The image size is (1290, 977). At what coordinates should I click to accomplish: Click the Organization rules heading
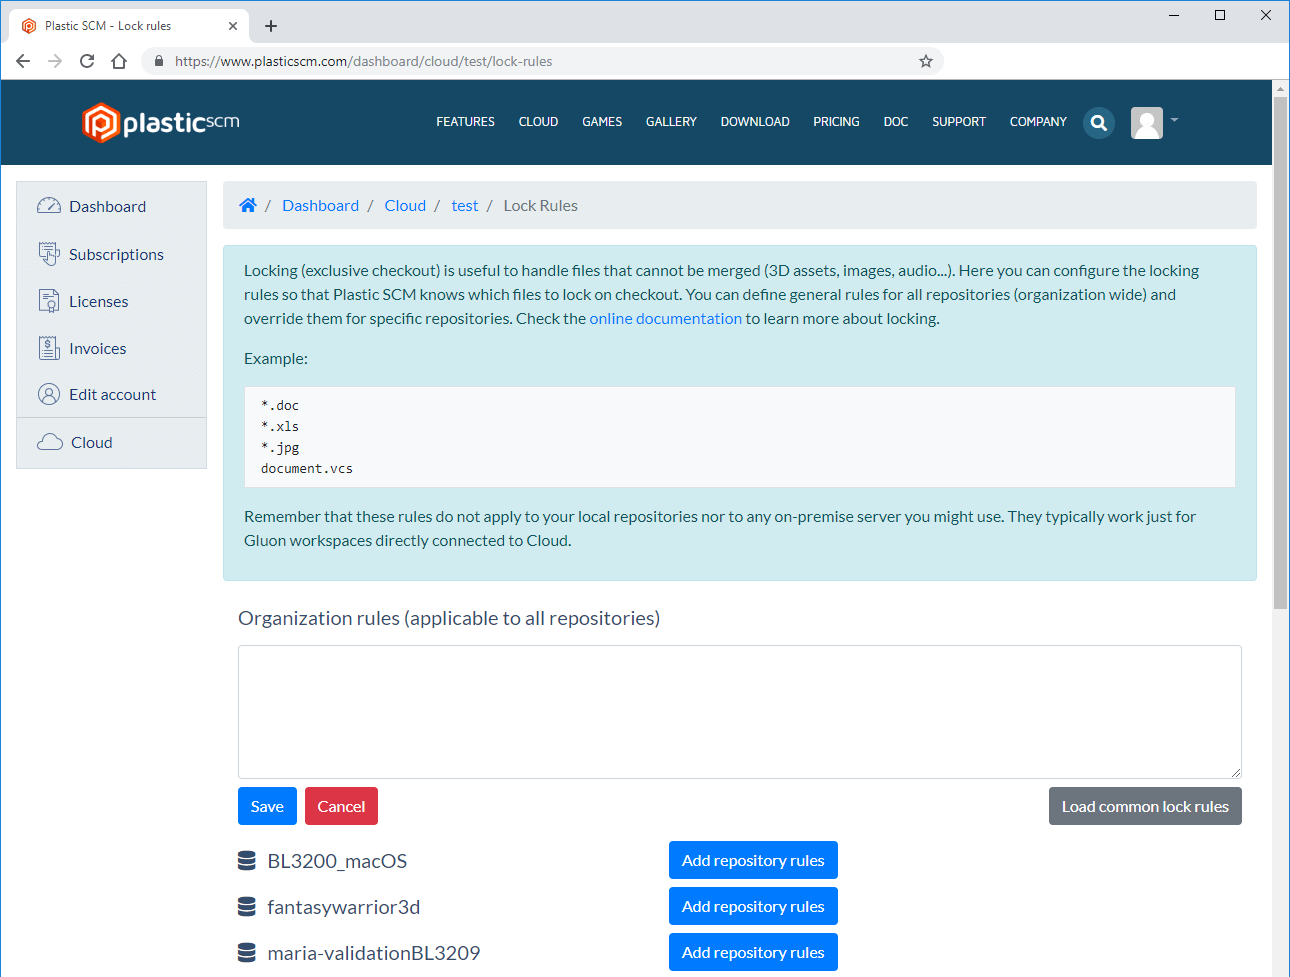coord(449,618)
